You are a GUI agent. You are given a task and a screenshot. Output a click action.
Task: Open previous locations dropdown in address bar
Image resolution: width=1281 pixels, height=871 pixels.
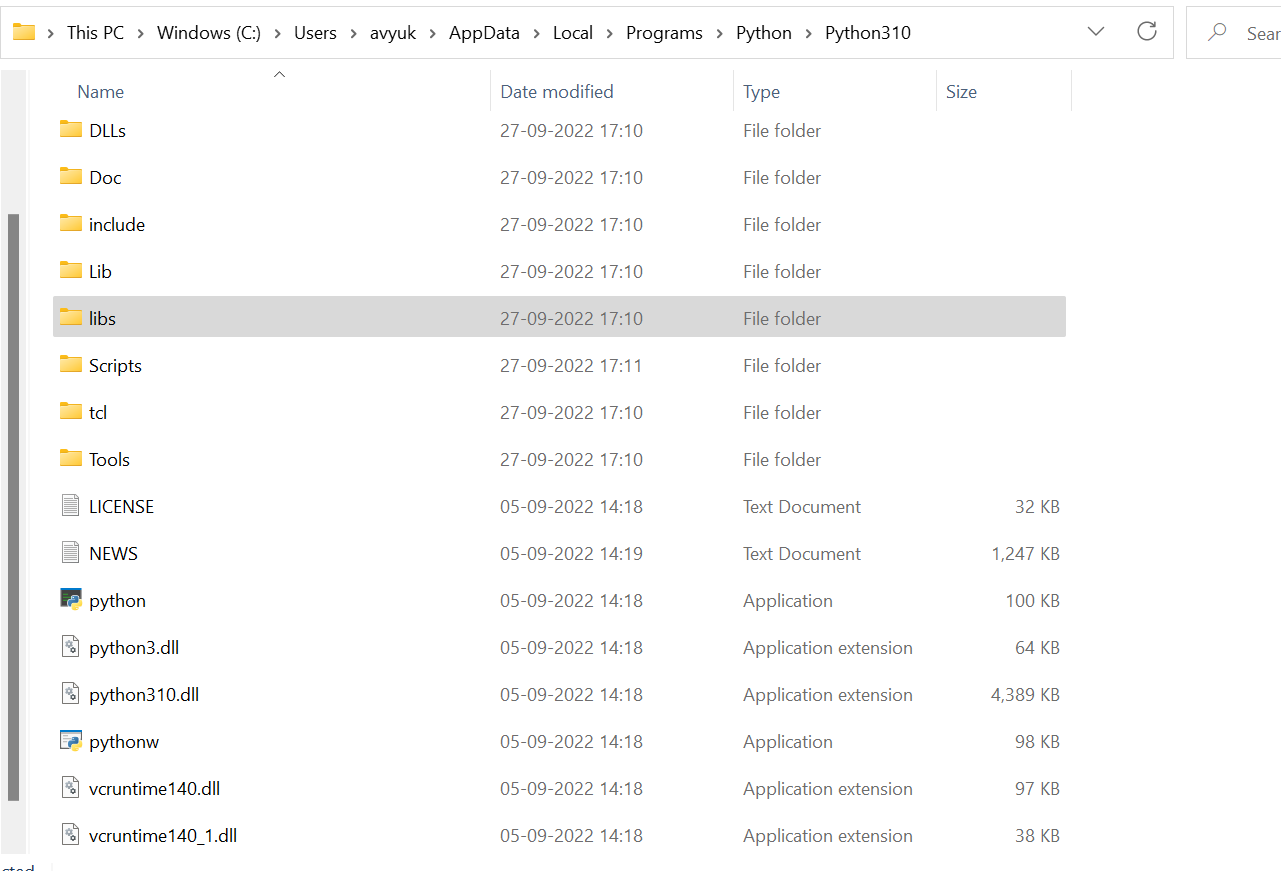pyautogui.click(x=1096, y=32)
